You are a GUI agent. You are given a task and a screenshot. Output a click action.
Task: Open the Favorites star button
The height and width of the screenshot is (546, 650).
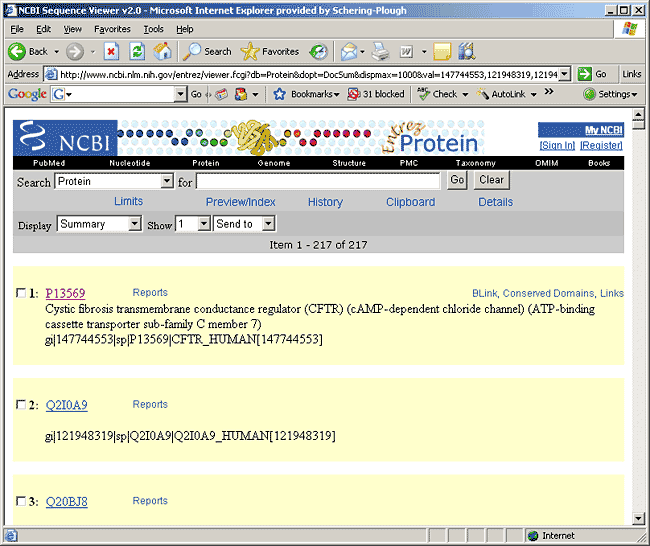point(269,52)
